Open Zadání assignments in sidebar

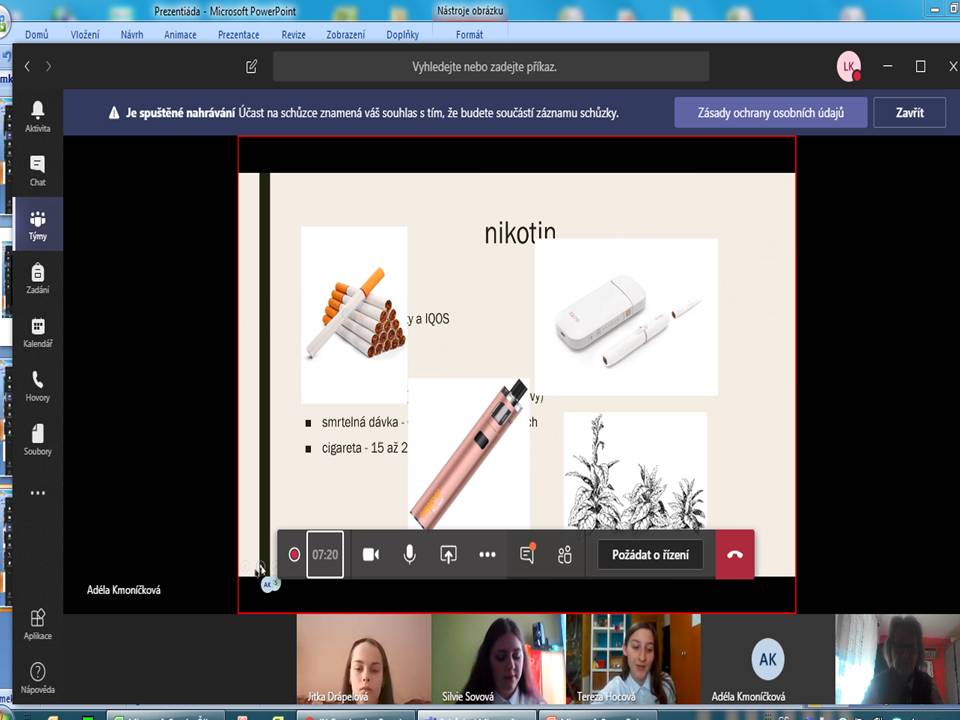click(x=37, y=277)
